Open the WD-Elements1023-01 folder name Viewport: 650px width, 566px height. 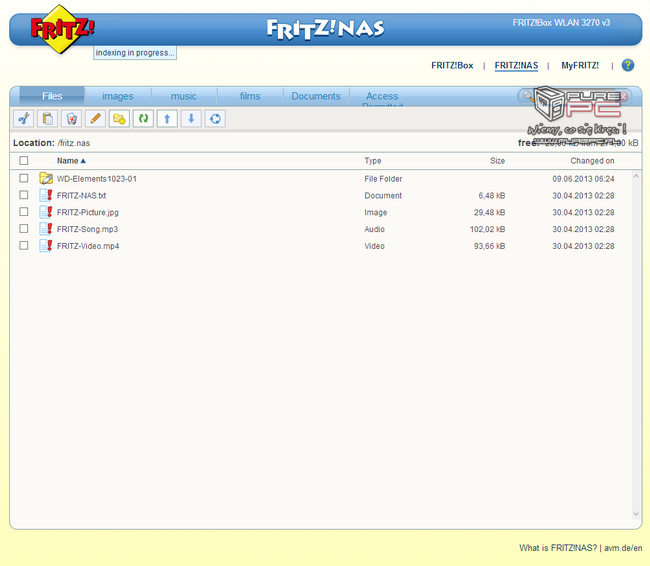point(97,179)
